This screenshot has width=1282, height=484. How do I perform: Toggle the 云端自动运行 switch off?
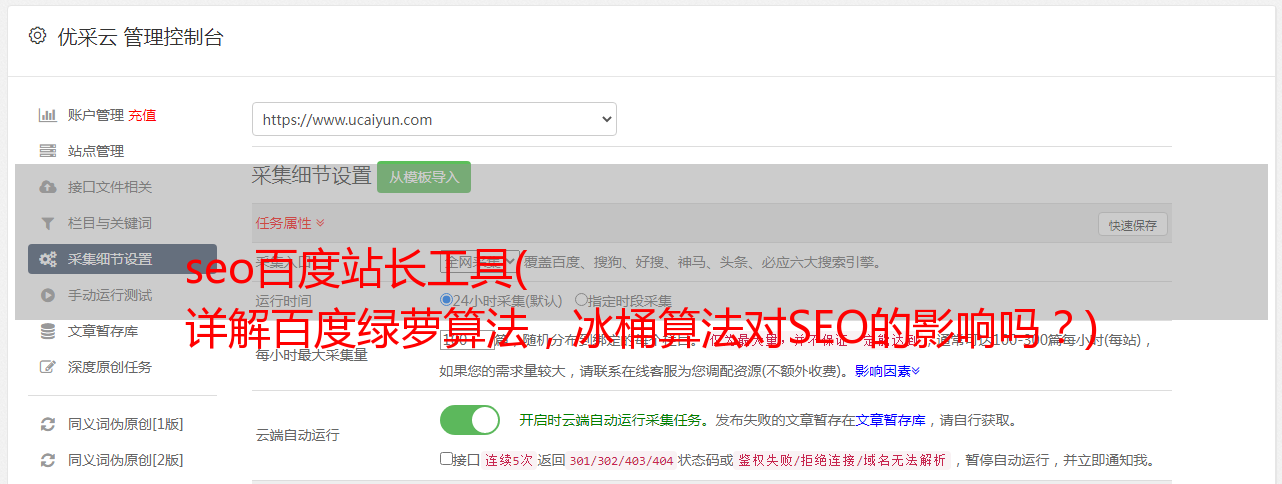[x=470, y=420]
